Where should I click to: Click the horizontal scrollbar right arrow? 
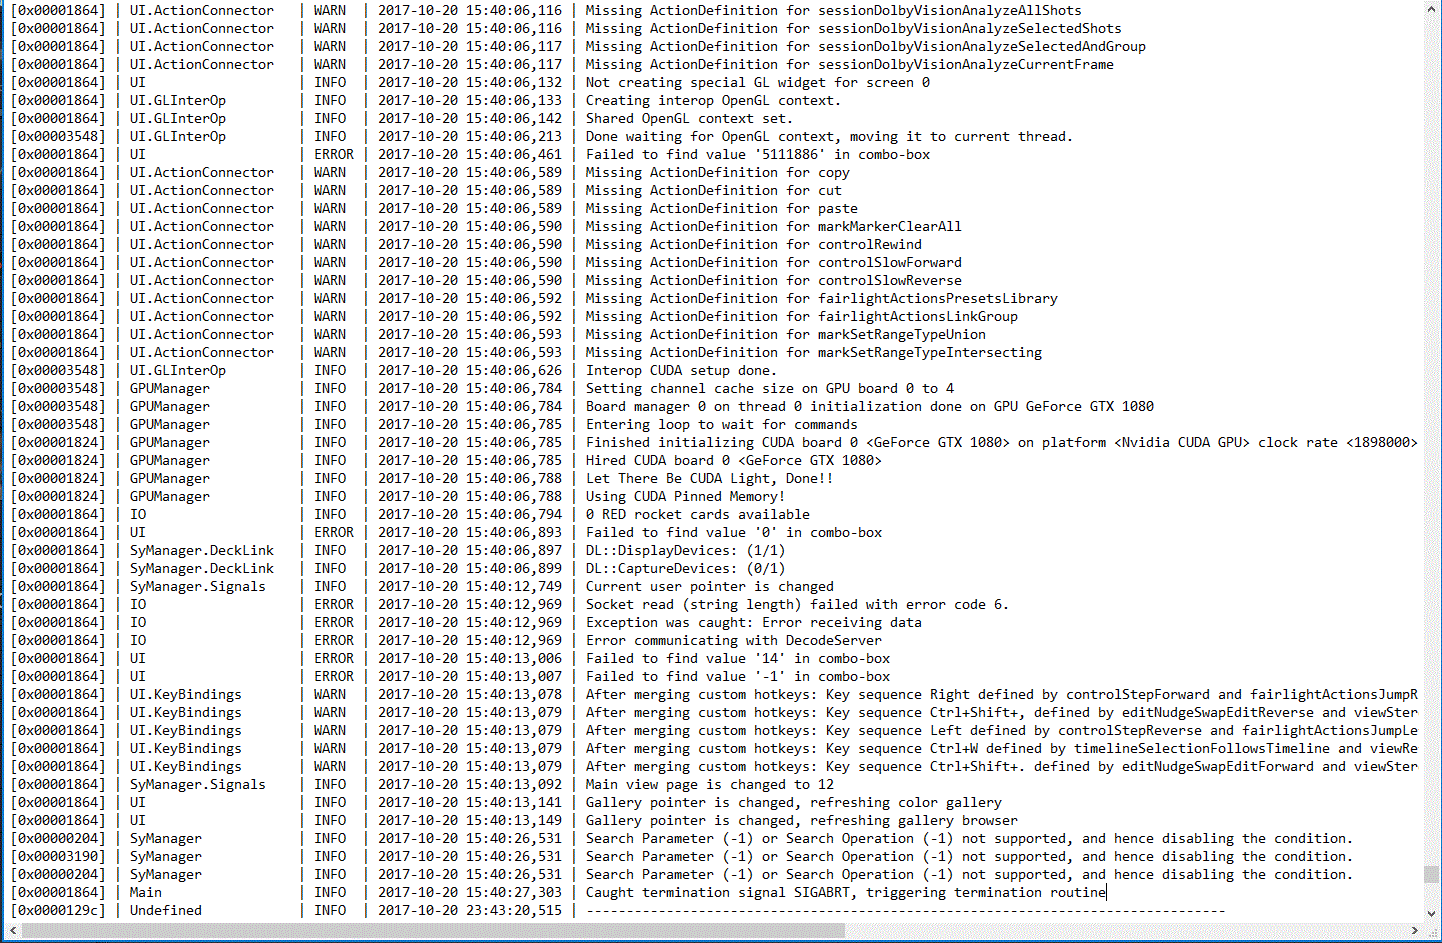(x=1414, y=931)
